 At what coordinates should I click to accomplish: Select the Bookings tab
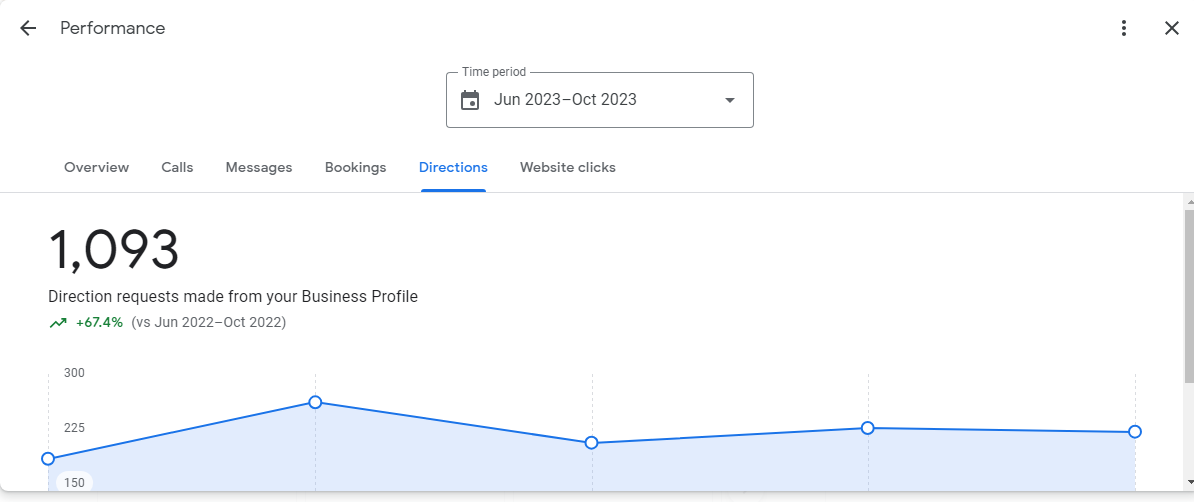356,168
